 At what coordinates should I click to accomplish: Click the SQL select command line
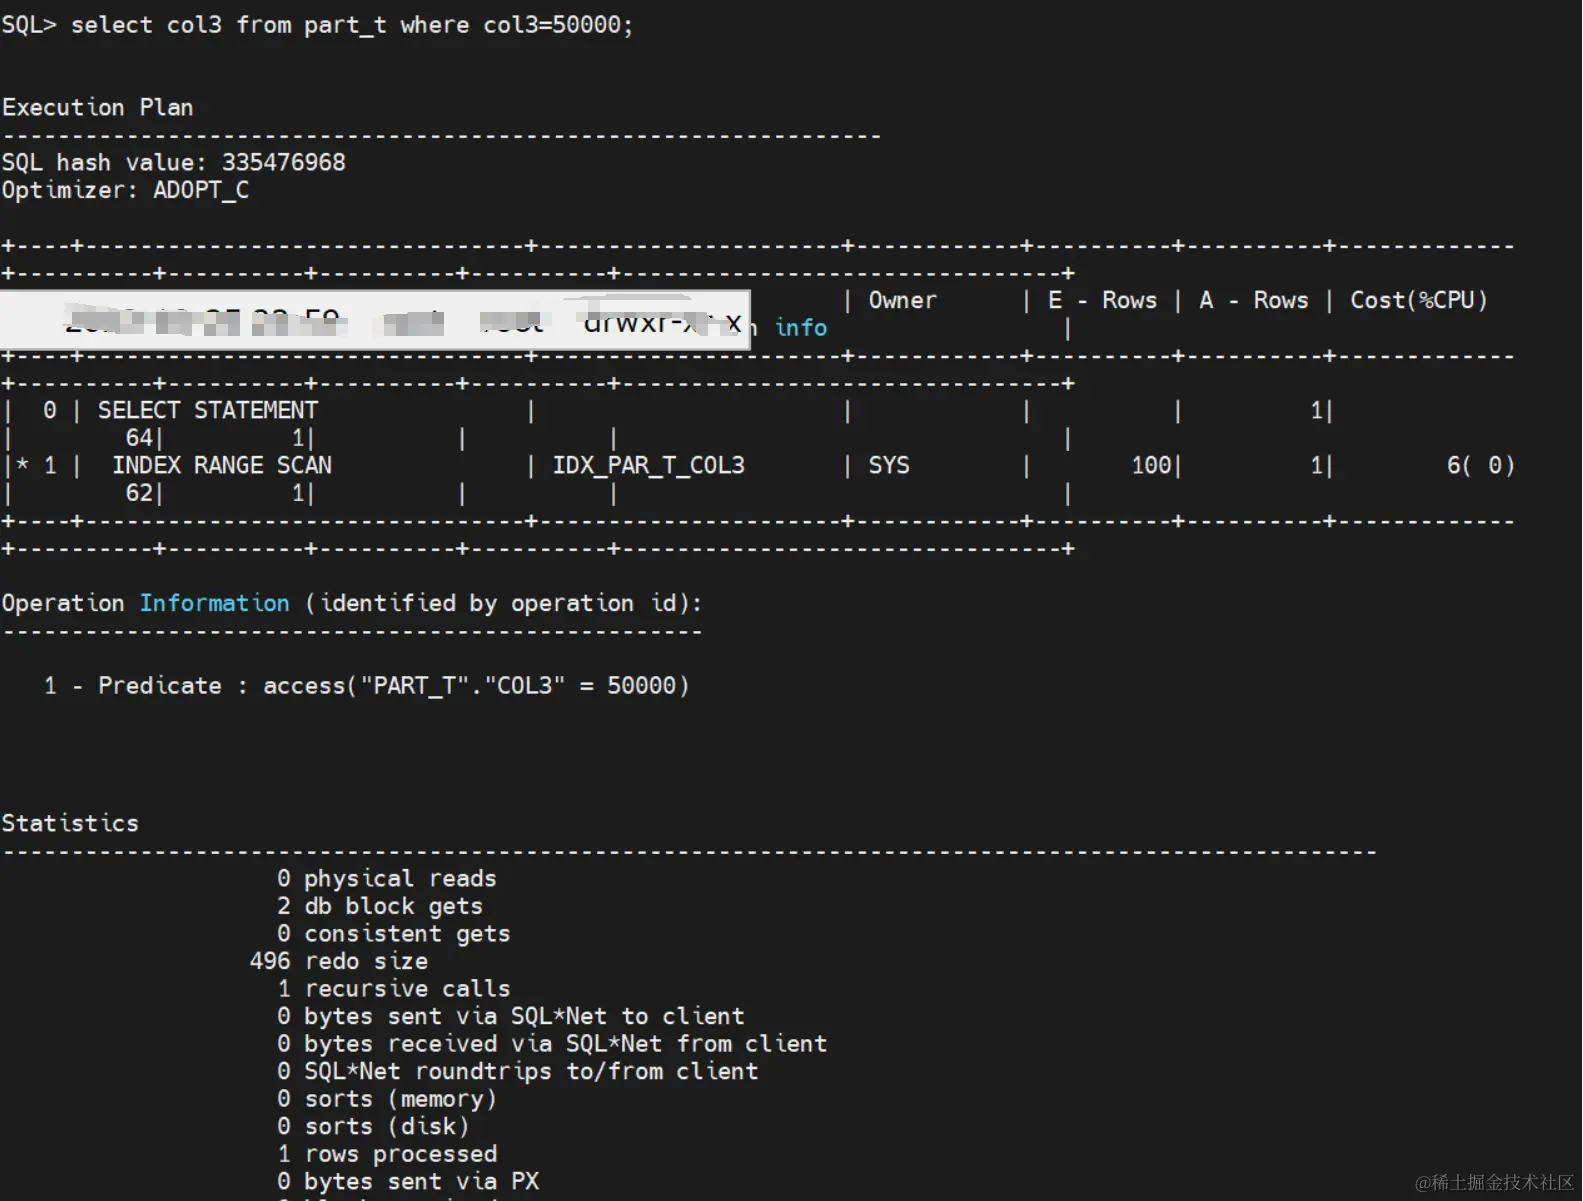pos(317,25)
